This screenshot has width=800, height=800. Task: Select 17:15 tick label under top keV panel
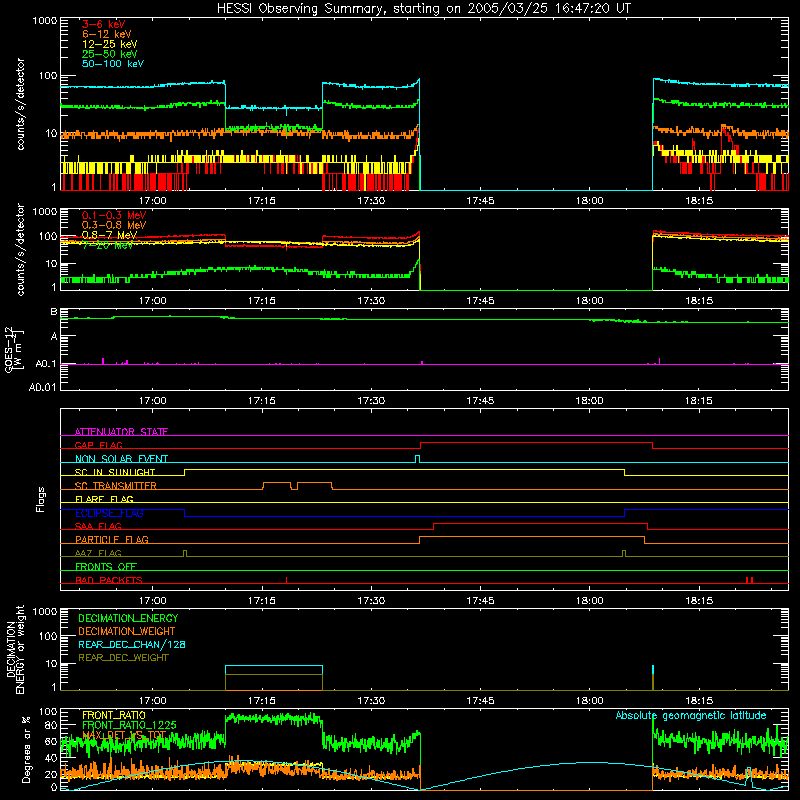tap(262, 201)
